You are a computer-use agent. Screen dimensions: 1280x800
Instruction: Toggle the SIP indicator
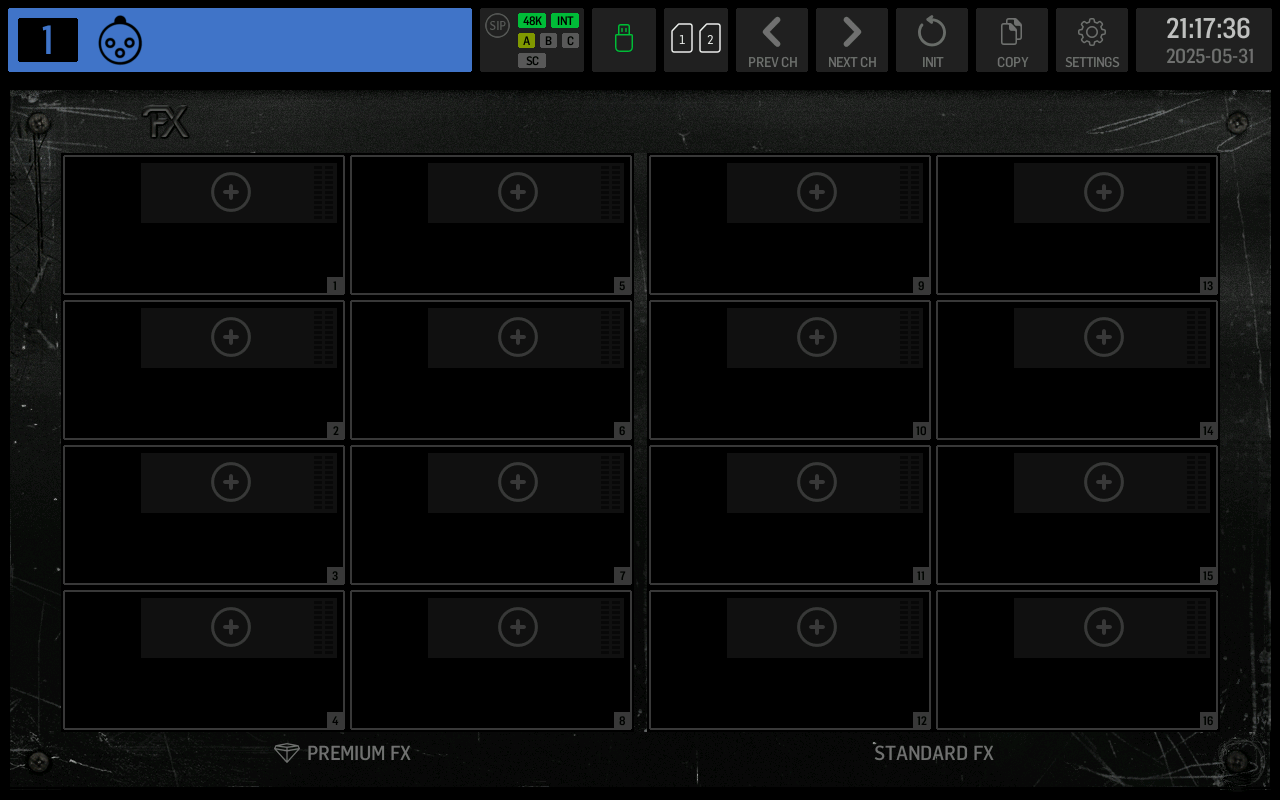(497, 26)
